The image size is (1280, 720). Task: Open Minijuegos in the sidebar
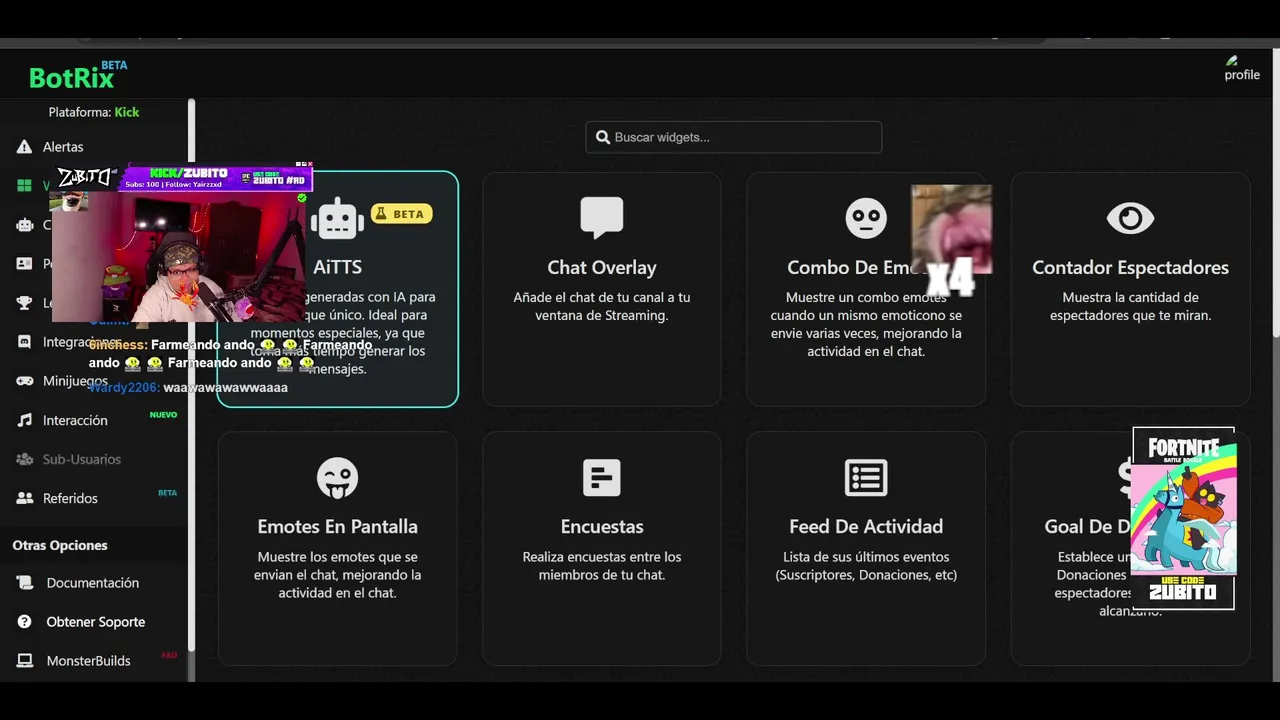(x=75, y=381)
